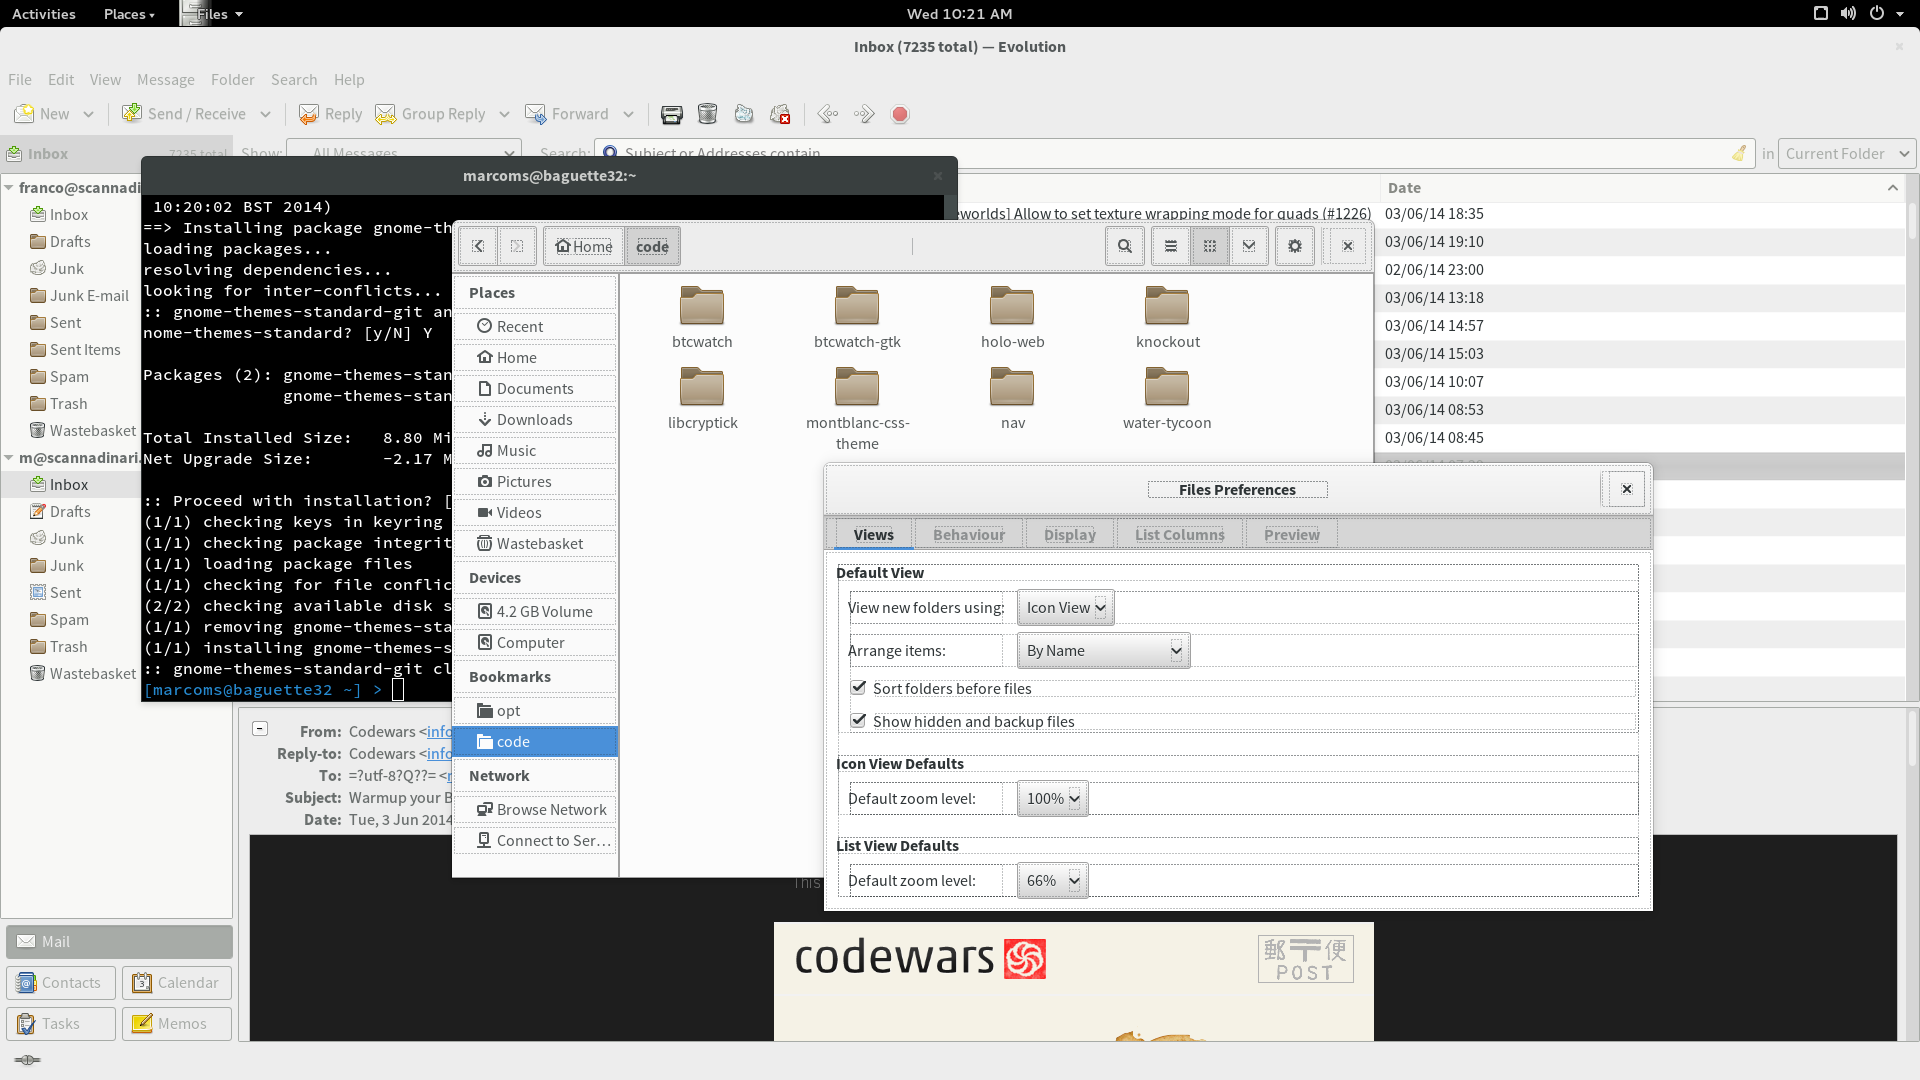
Task: Open the Current Folder search scope dropdown
Action: pos(1847,153)
